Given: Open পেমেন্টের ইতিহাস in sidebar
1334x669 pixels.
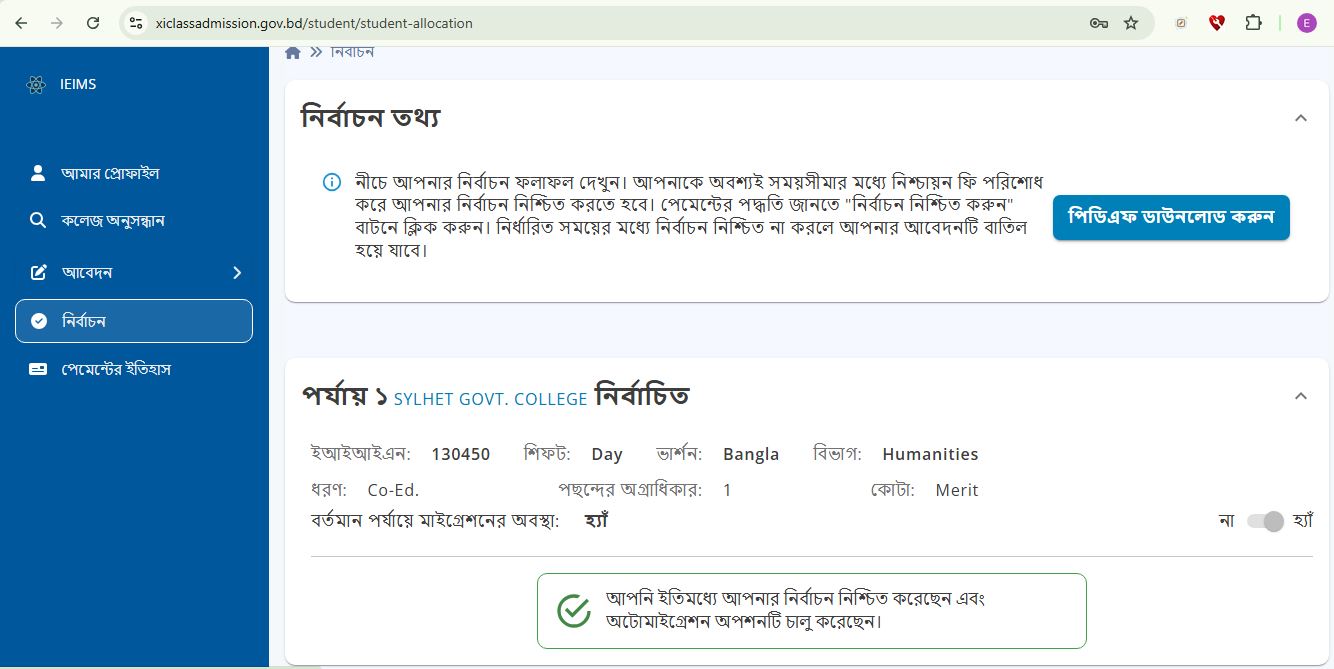Looking at the screenshot, I should point(116,369).
